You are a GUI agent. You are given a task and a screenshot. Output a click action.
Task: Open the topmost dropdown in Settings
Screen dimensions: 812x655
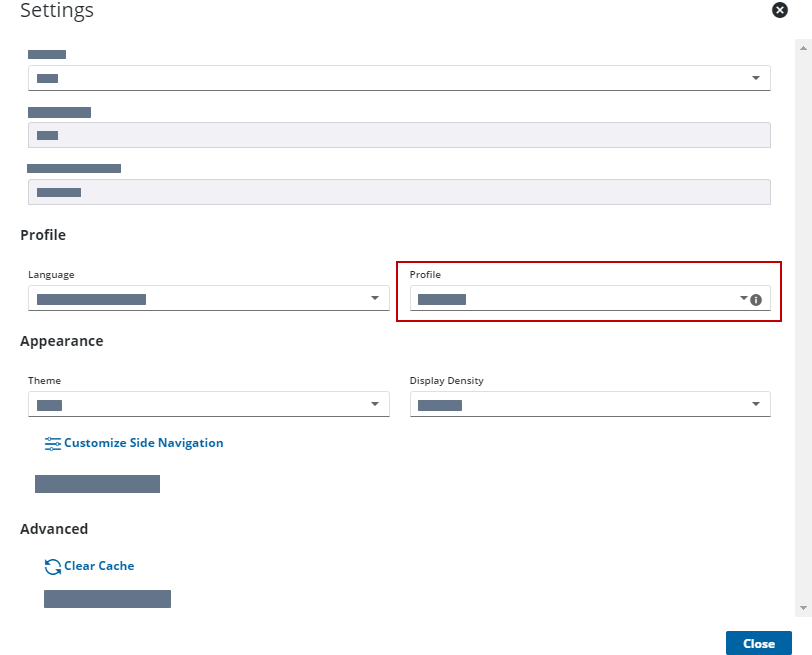pyautogui.click(x=398, y=78)
